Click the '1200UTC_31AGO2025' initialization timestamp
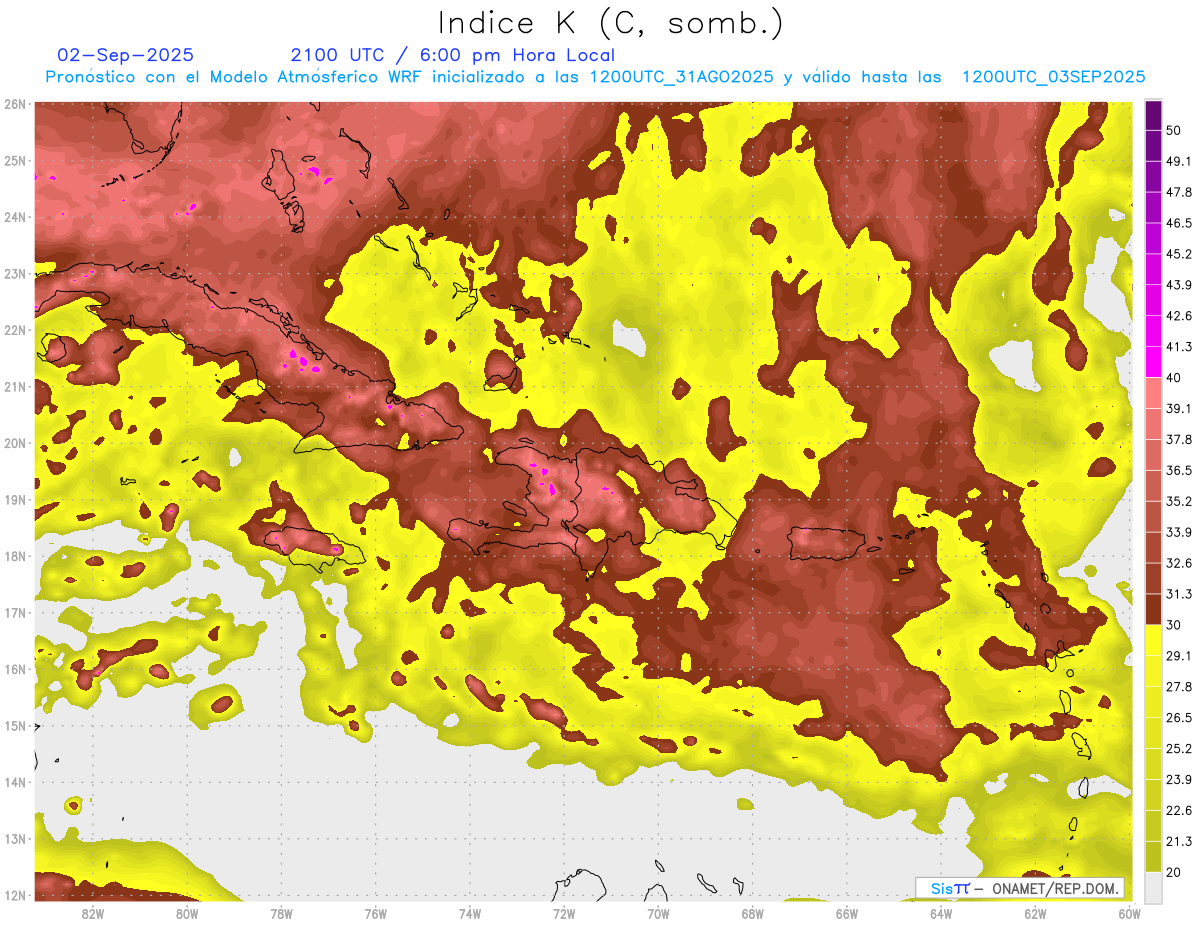This screenshot has width=1200, height=927. coord(682,77)
